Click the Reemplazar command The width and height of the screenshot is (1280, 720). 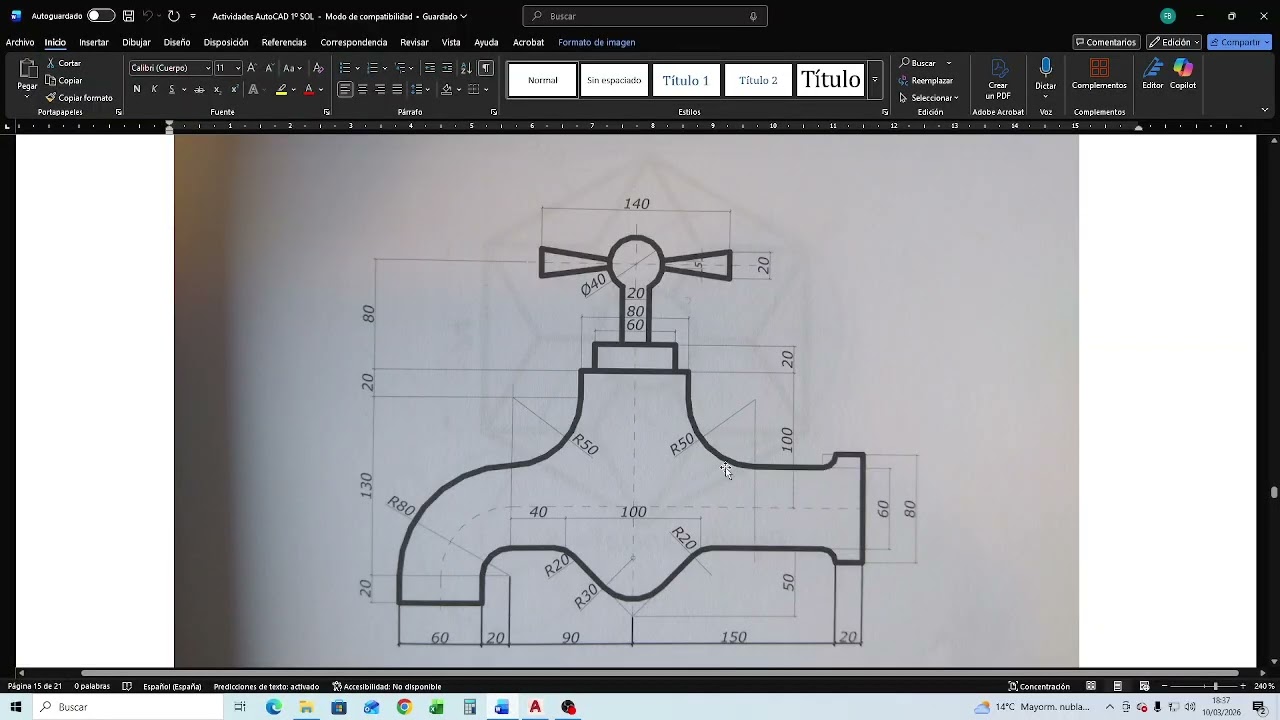pyautogui.click(x=926, y=80)
